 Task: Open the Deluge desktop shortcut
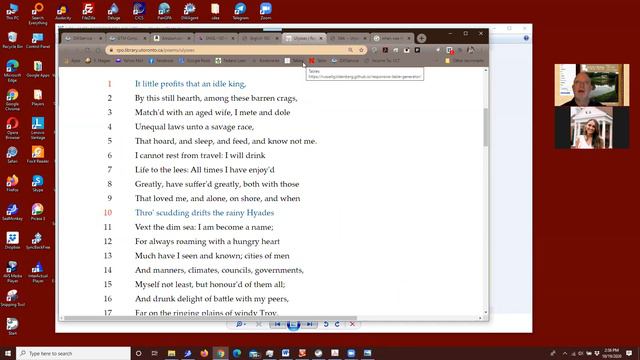(113, 11)
